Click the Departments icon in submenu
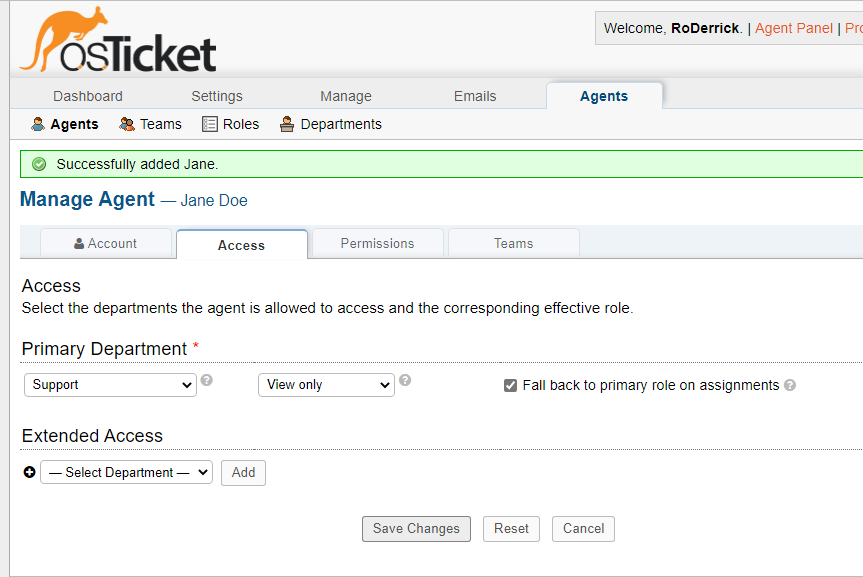Screen dimensions: 863x577 [x=287, y=124]
